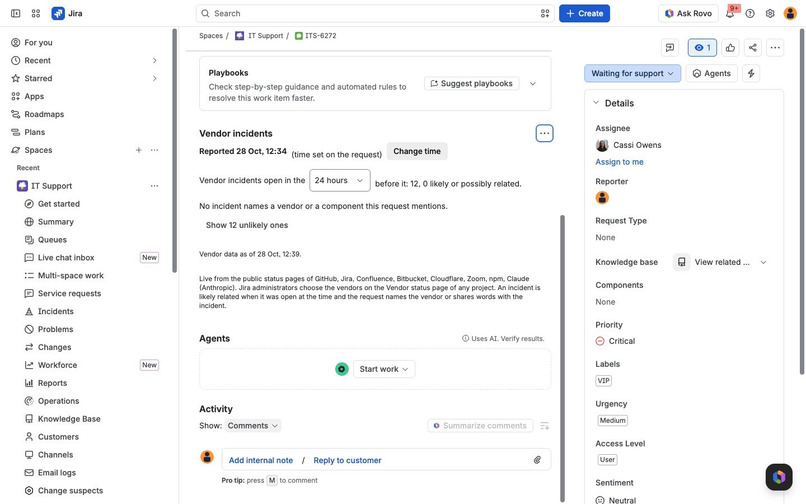806x504 pixels.
Task: Click the reporter avatar icon
Action: [602, 197]
